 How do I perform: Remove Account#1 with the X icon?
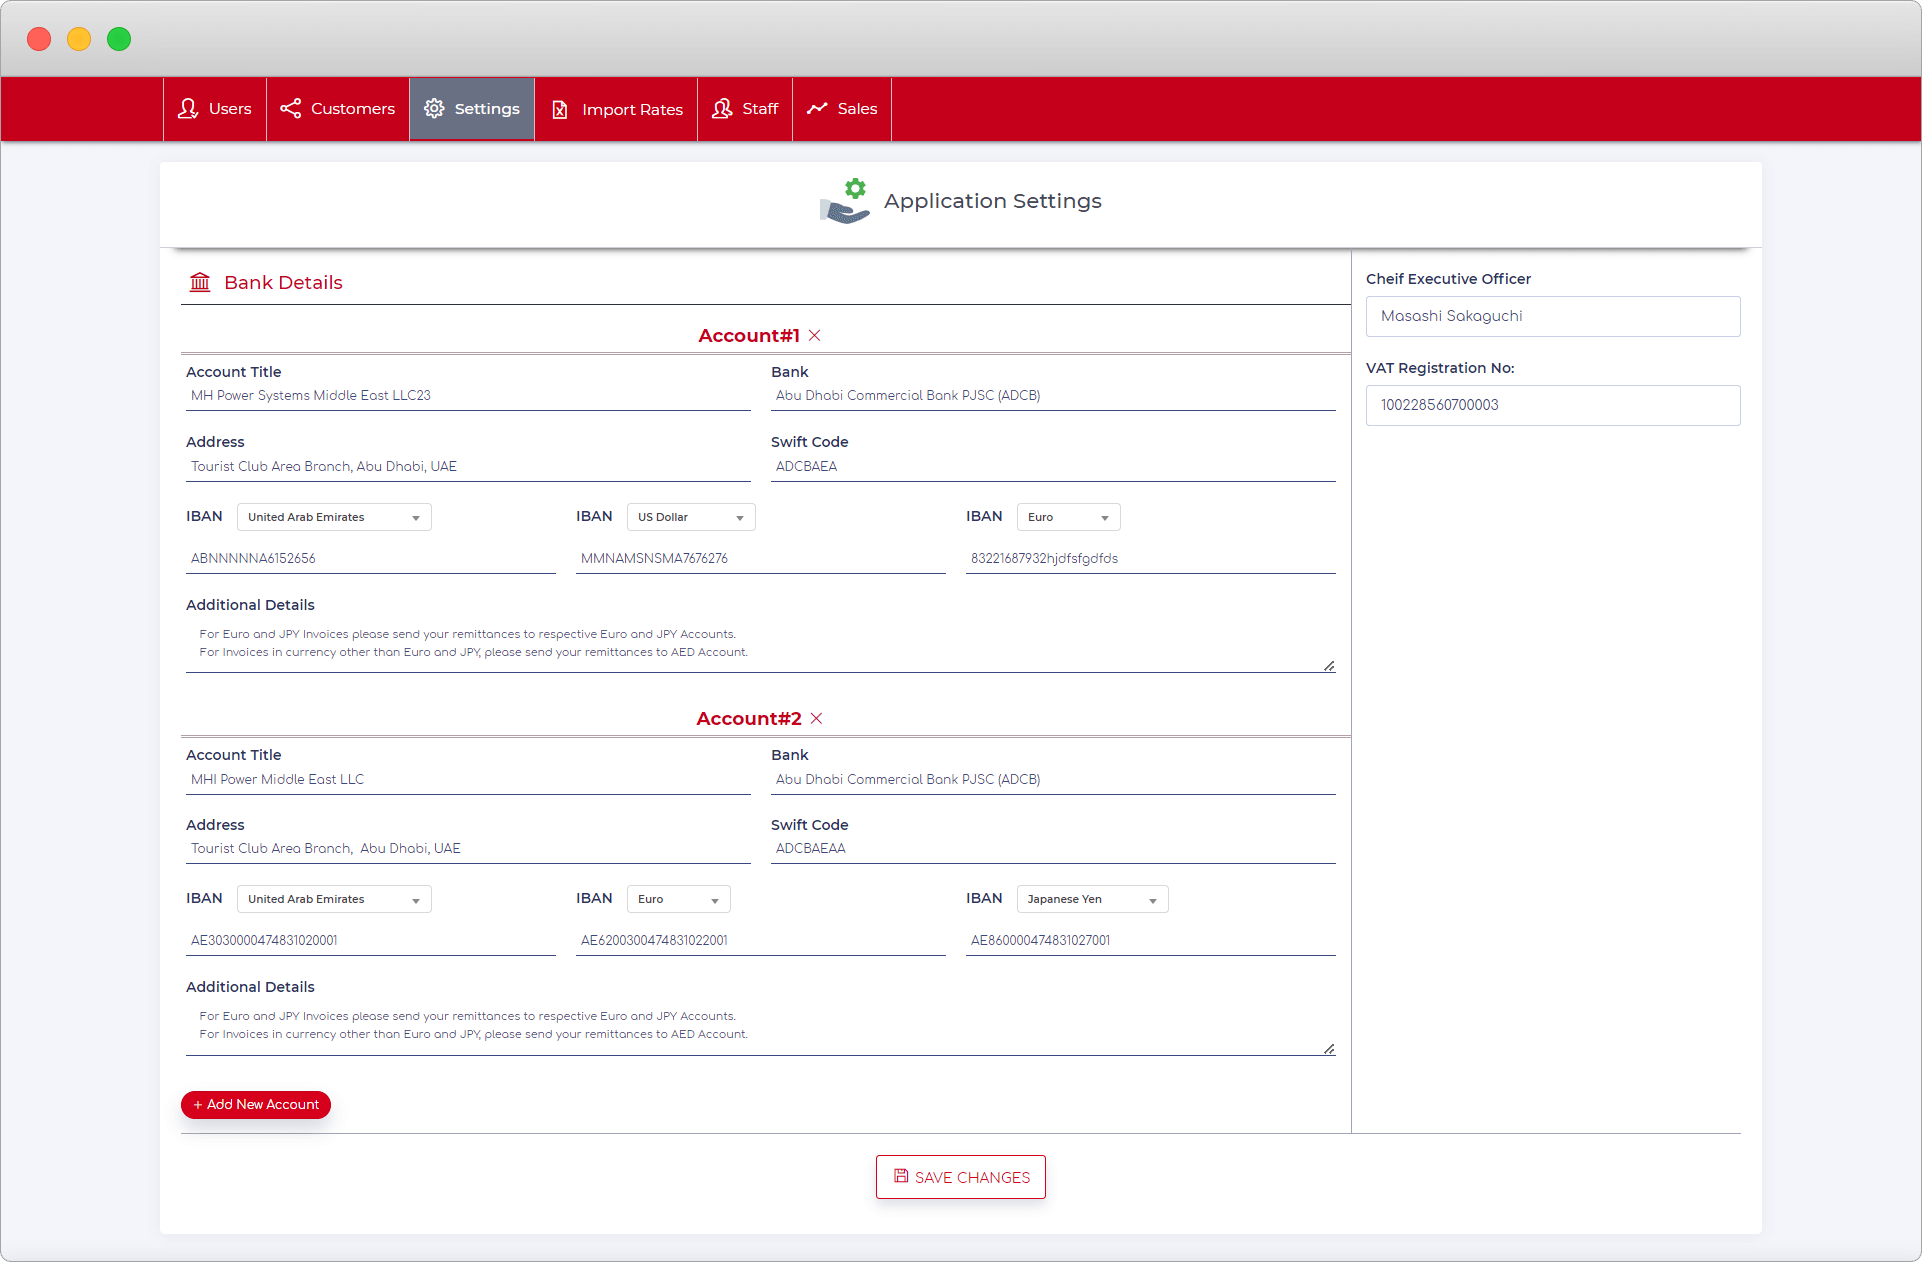pos(815,336)
